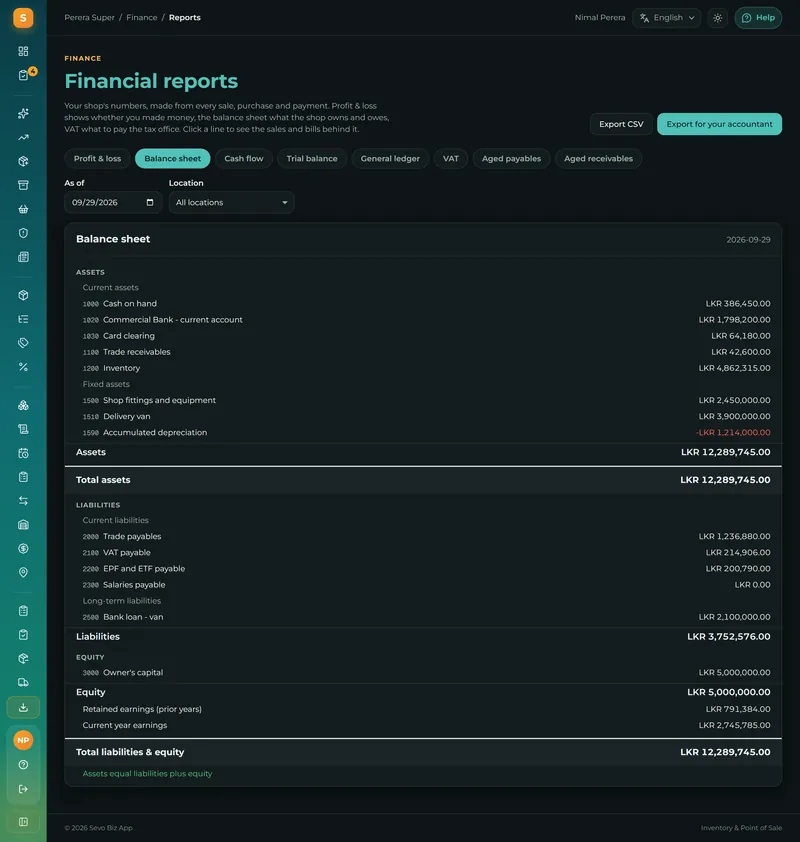Screen dimensions: 800x842
Task: Open the delivery truck sidebar icon
Action: click(23, 683)
